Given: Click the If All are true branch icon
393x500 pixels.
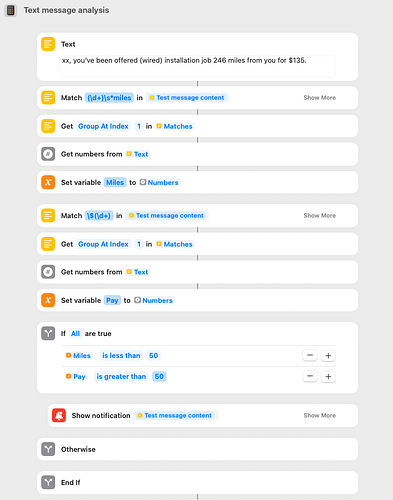Looking at the screenshot, I should [x=48, y=333].
